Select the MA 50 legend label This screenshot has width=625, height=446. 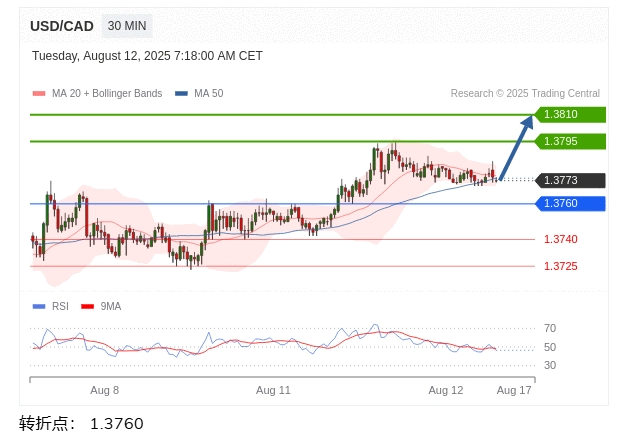coord(208,93)
